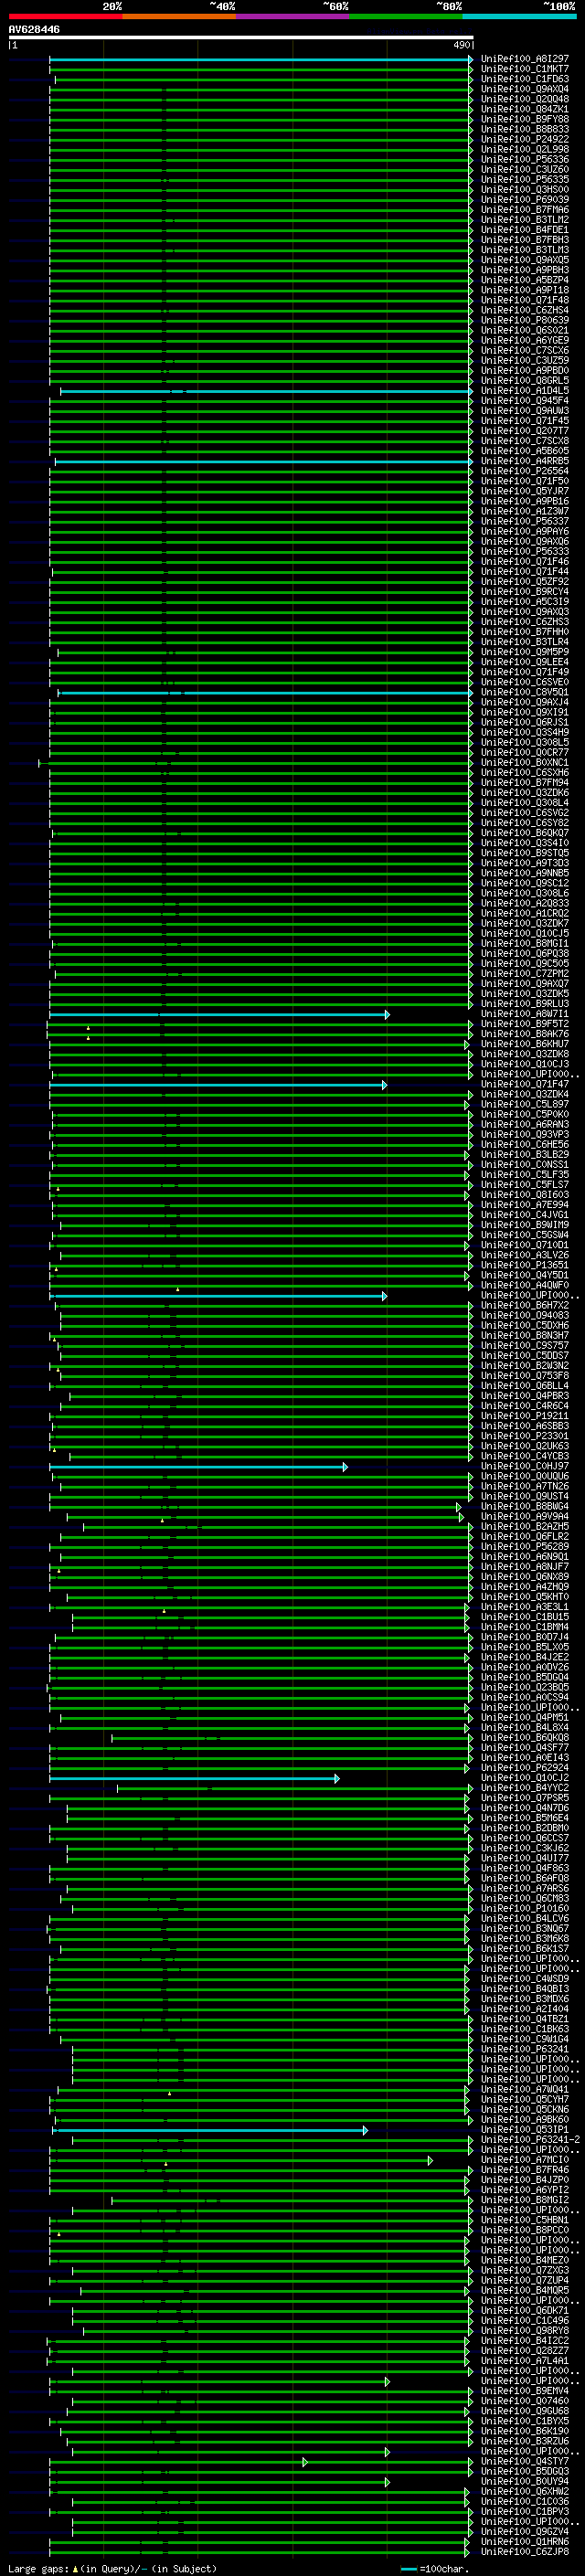Select the UniRef100_Q84ZK1 entry

[524, 109]
